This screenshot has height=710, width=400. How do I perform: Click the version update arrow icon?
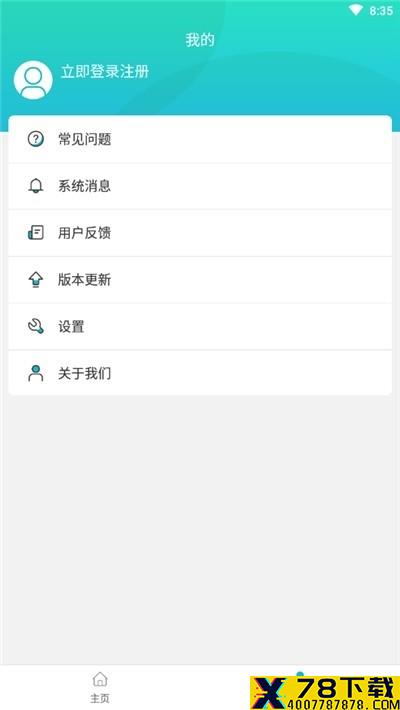point(36,280)
